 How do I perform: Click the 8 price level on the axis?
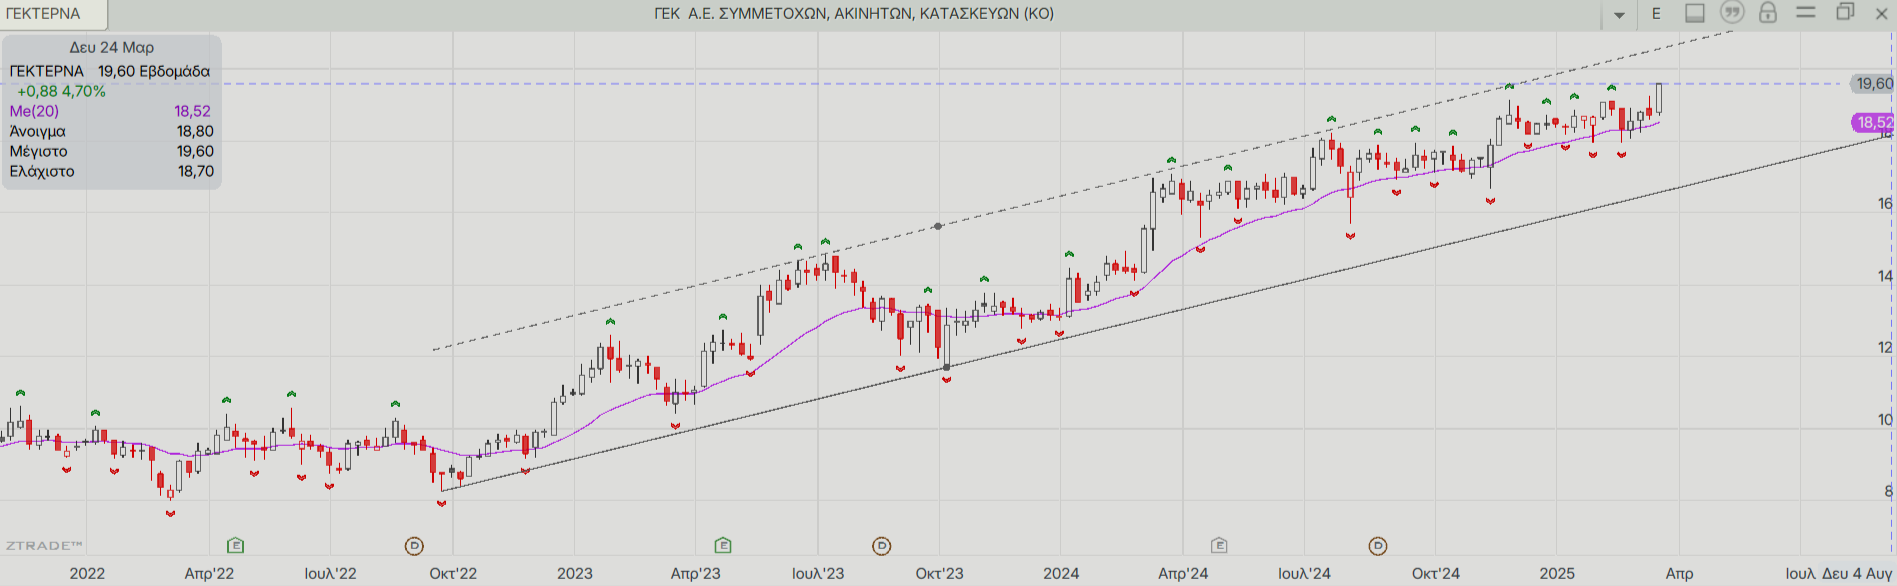coord(1888,491)
